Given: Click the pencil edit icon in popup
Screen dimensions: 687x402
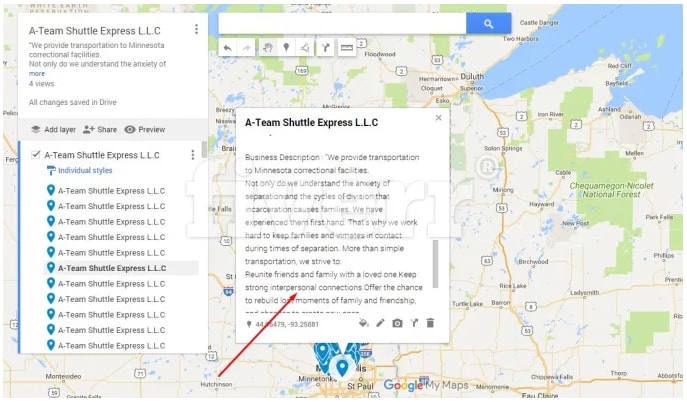Looking at the screenshot, I should pos(380,324).
